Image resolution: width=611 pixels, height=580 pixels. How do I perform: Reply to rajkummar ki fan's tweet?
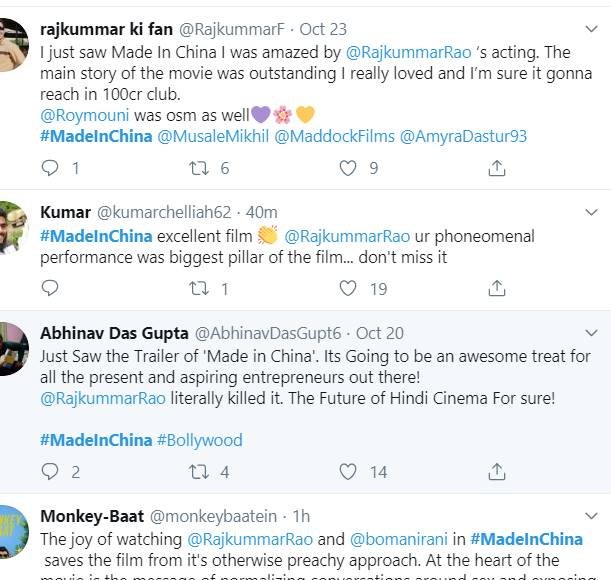50,169
